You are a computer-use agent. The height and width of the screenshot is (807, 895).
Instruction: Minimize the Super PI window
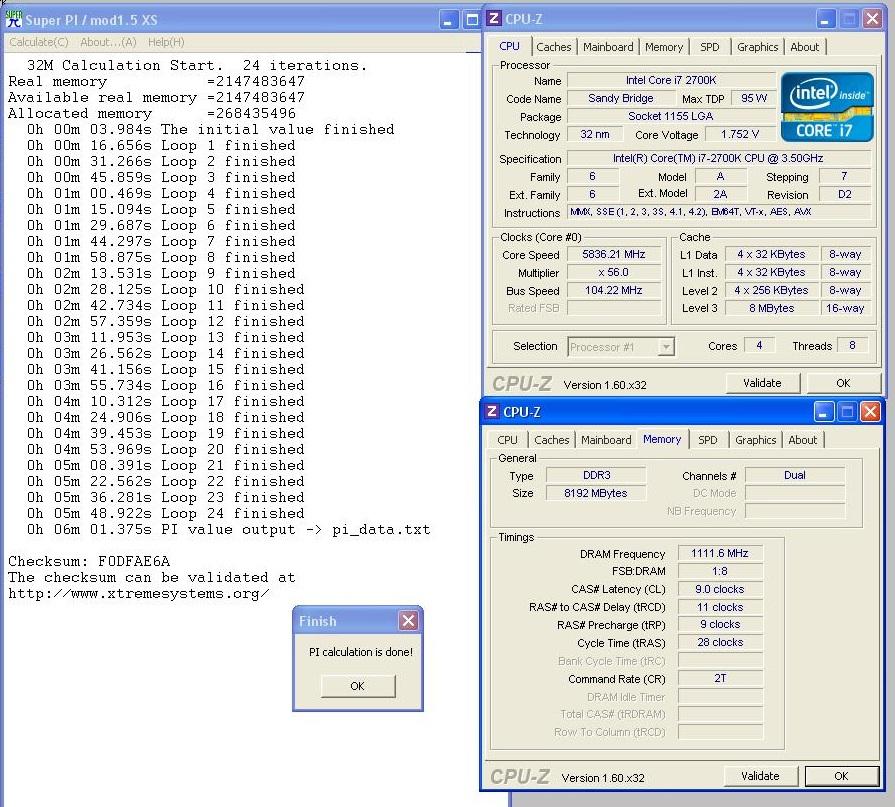(449, 20)
